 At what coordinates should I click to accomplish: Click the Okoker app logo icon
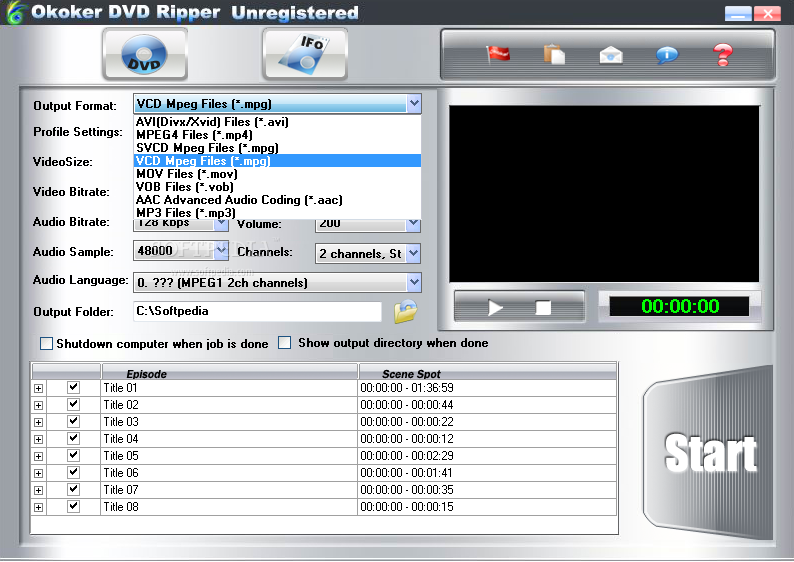click(16, 12)
